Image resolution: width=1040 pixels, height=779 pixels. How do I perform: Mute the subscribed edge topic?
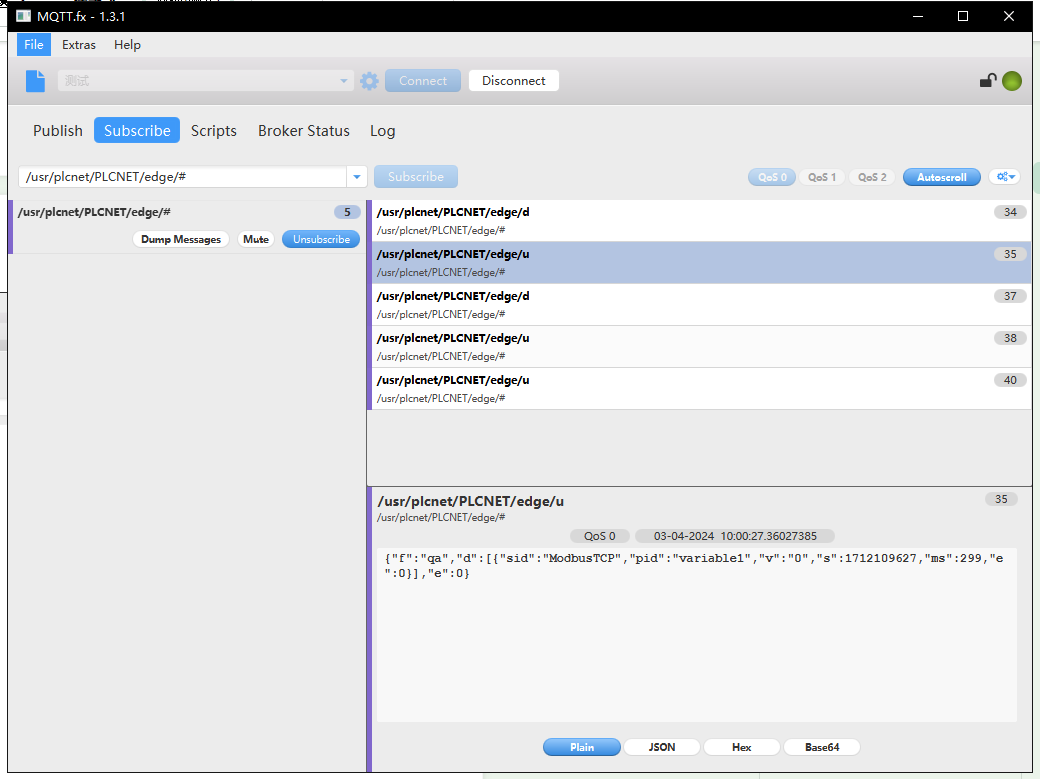256,239
